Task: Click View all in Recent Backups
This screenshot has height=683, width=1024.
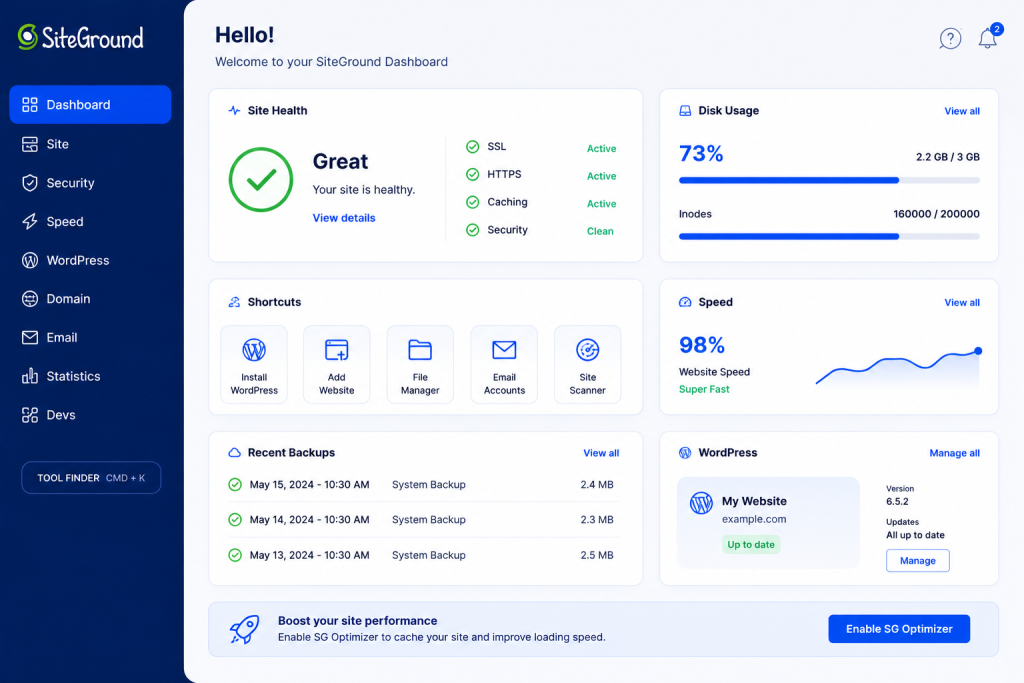Action: [601, 453]
